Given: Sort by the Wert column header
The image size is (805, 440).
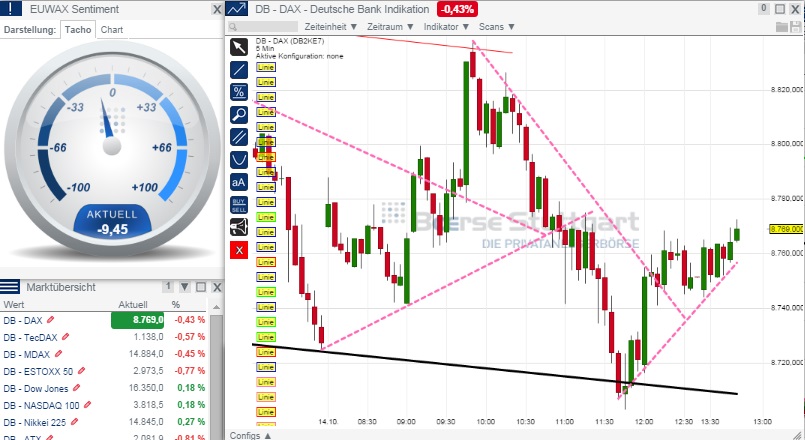Looking at the screenshot, I should 14,304.
